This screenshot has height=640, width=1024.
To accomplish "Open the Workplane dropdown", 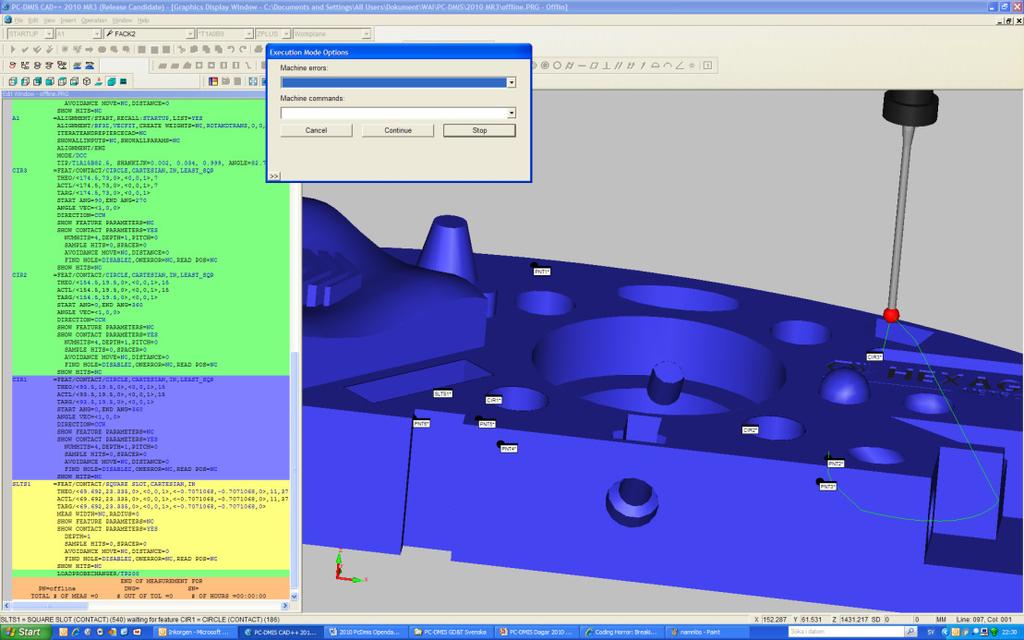I will [x=366, y=33].
